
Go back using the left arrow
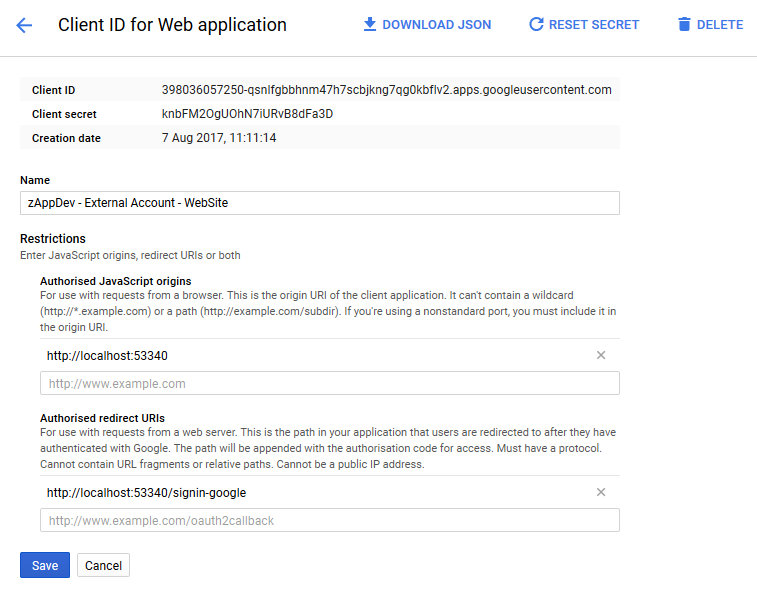point(24,25)
